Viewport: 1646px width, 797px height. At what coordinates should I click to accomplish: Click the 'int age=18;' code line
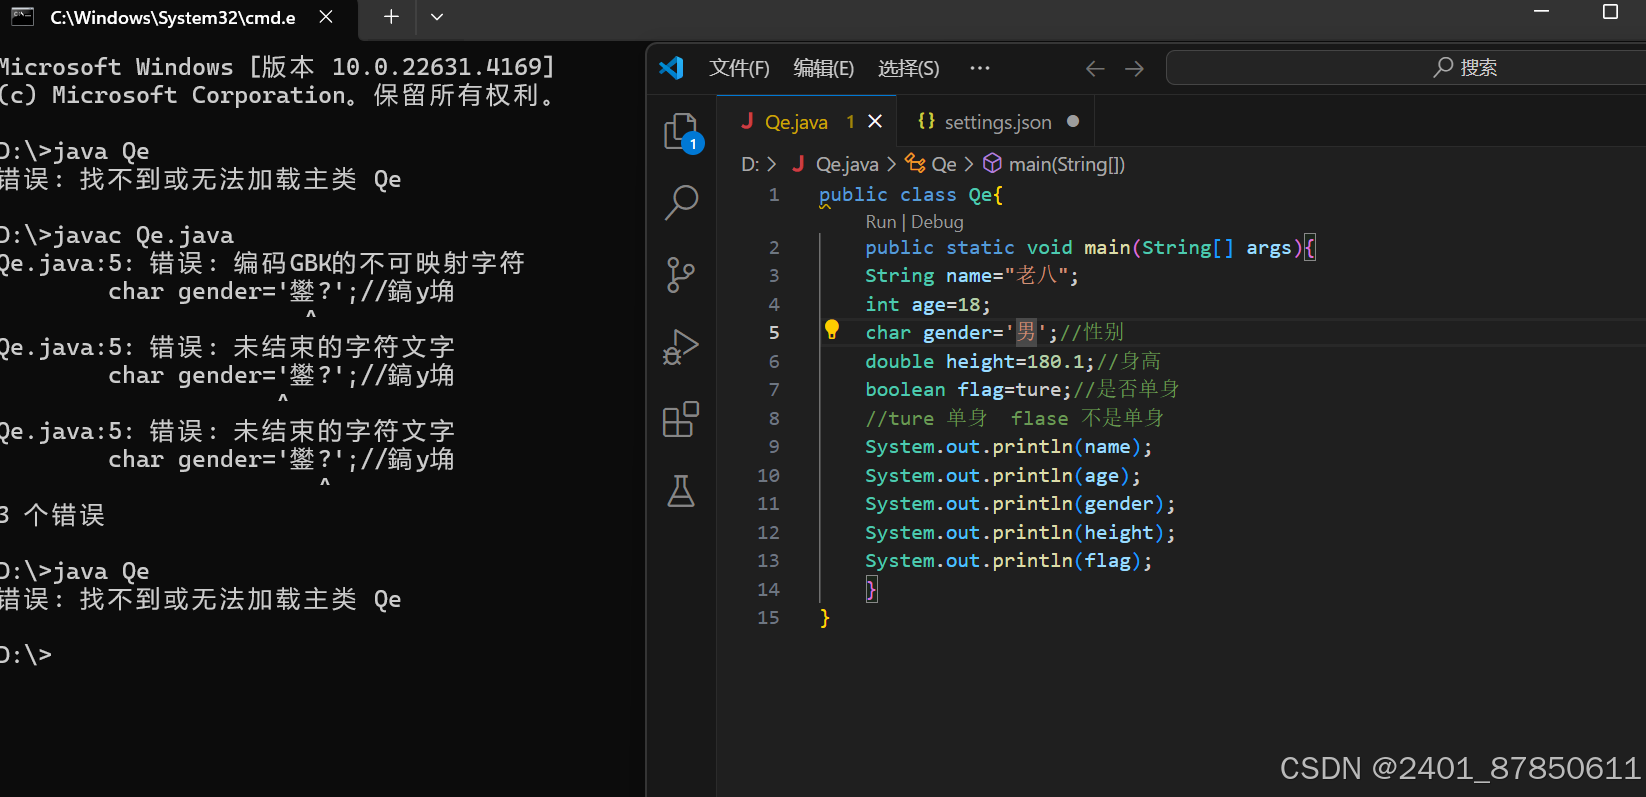pyautogui.click(x=928, y=304)
